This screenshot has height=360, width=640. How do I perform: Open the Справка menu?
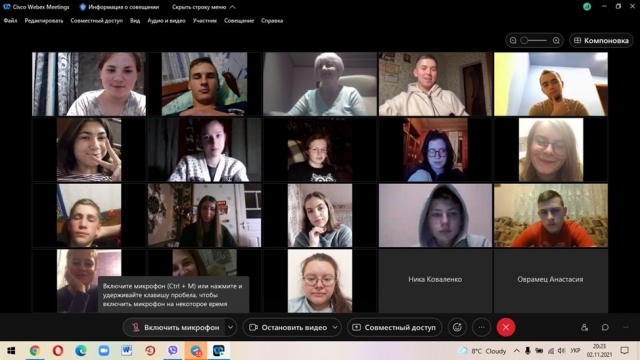272,20
